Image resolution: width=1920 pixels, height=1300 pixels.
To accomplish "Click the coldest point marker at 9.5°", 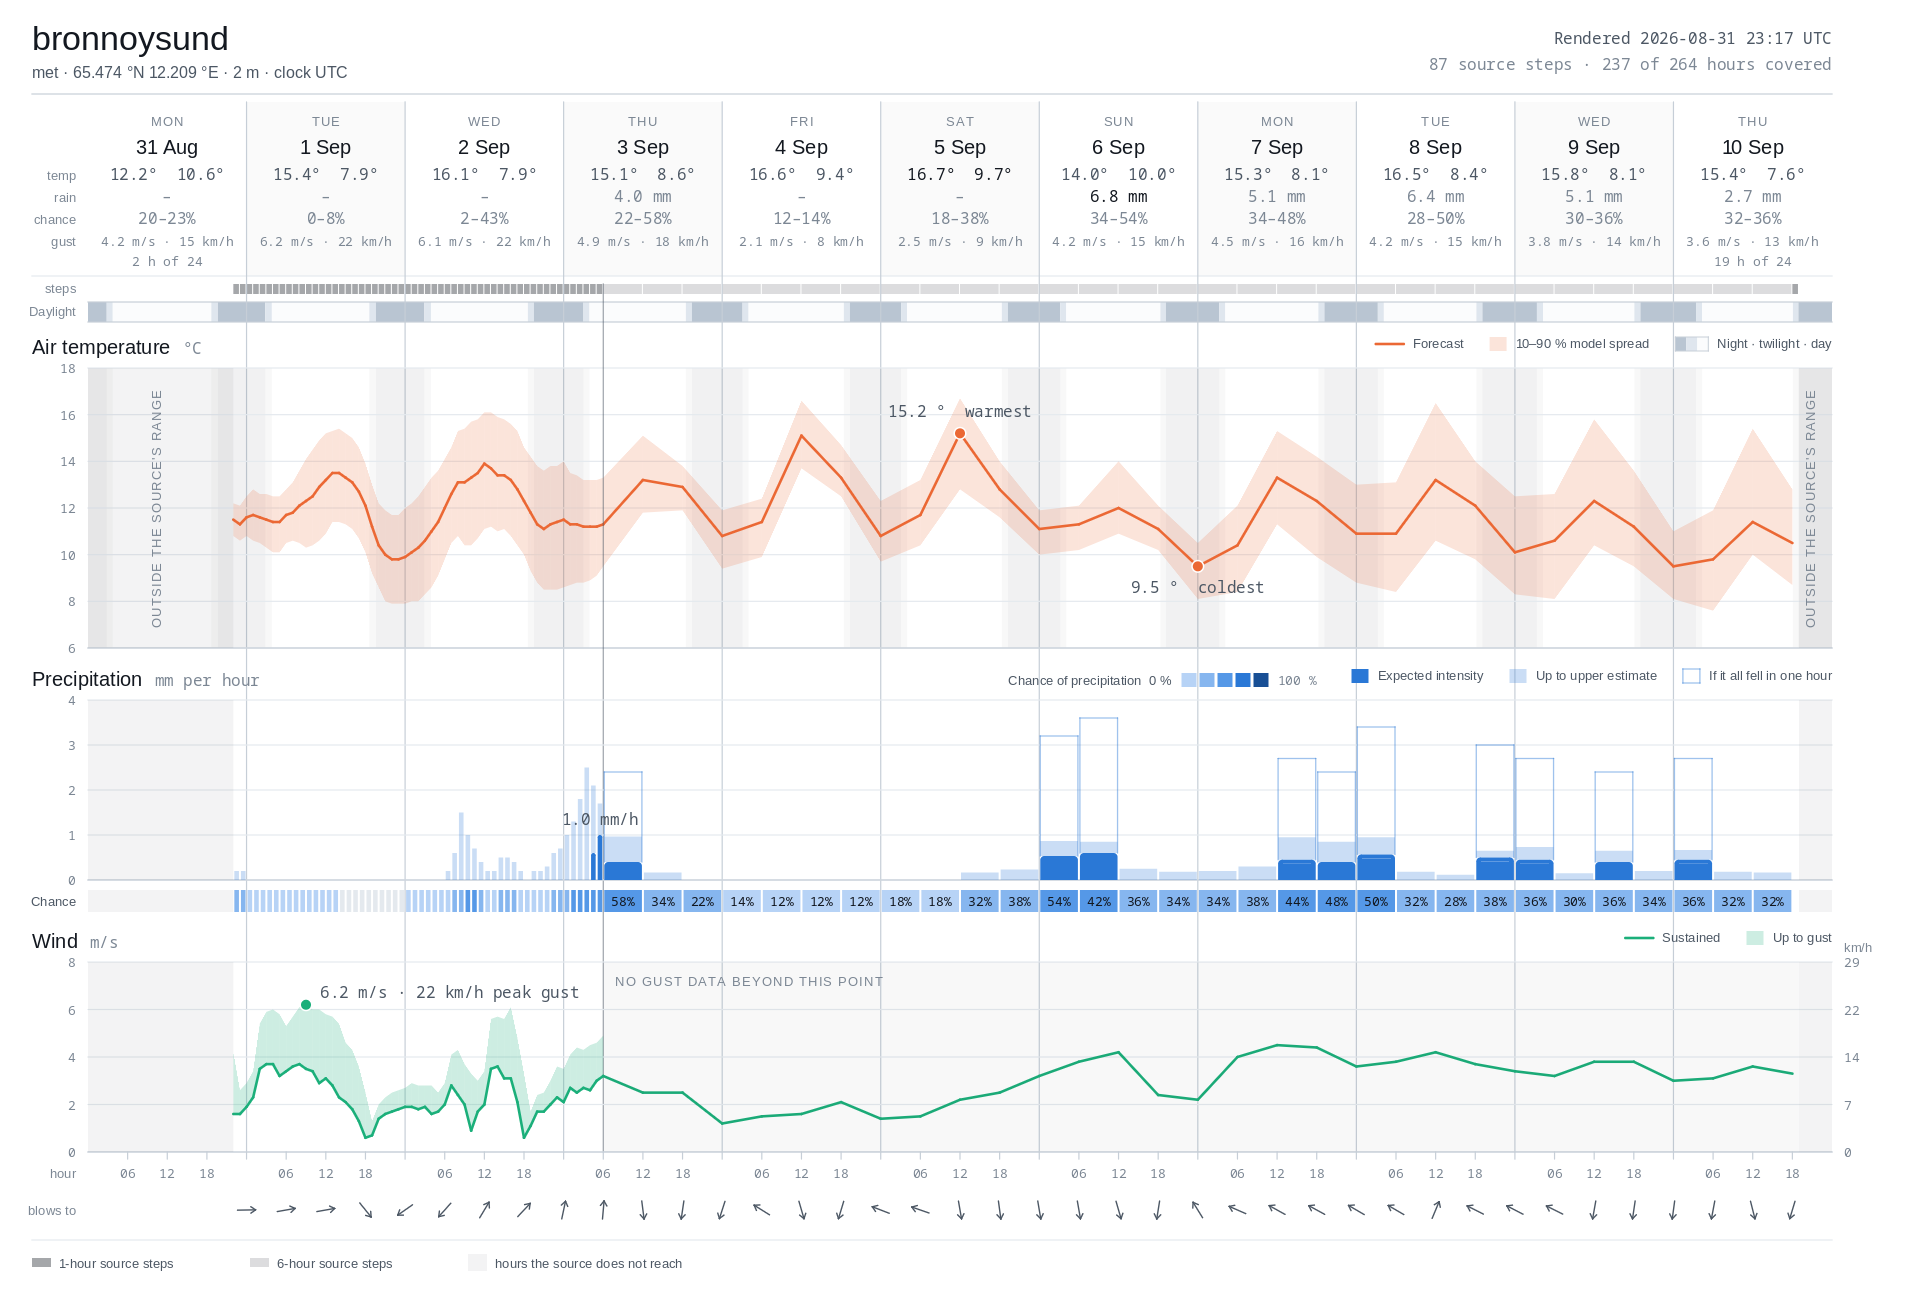I will click(1198, 566).
